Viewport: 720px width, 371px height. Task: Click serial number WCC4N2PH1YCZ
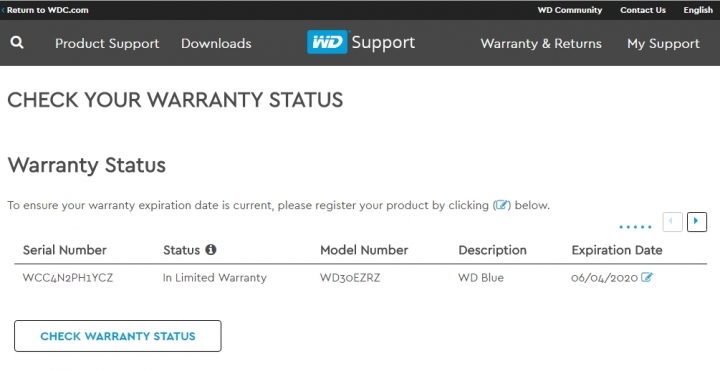pyautogui.click(x=68, y=278)
